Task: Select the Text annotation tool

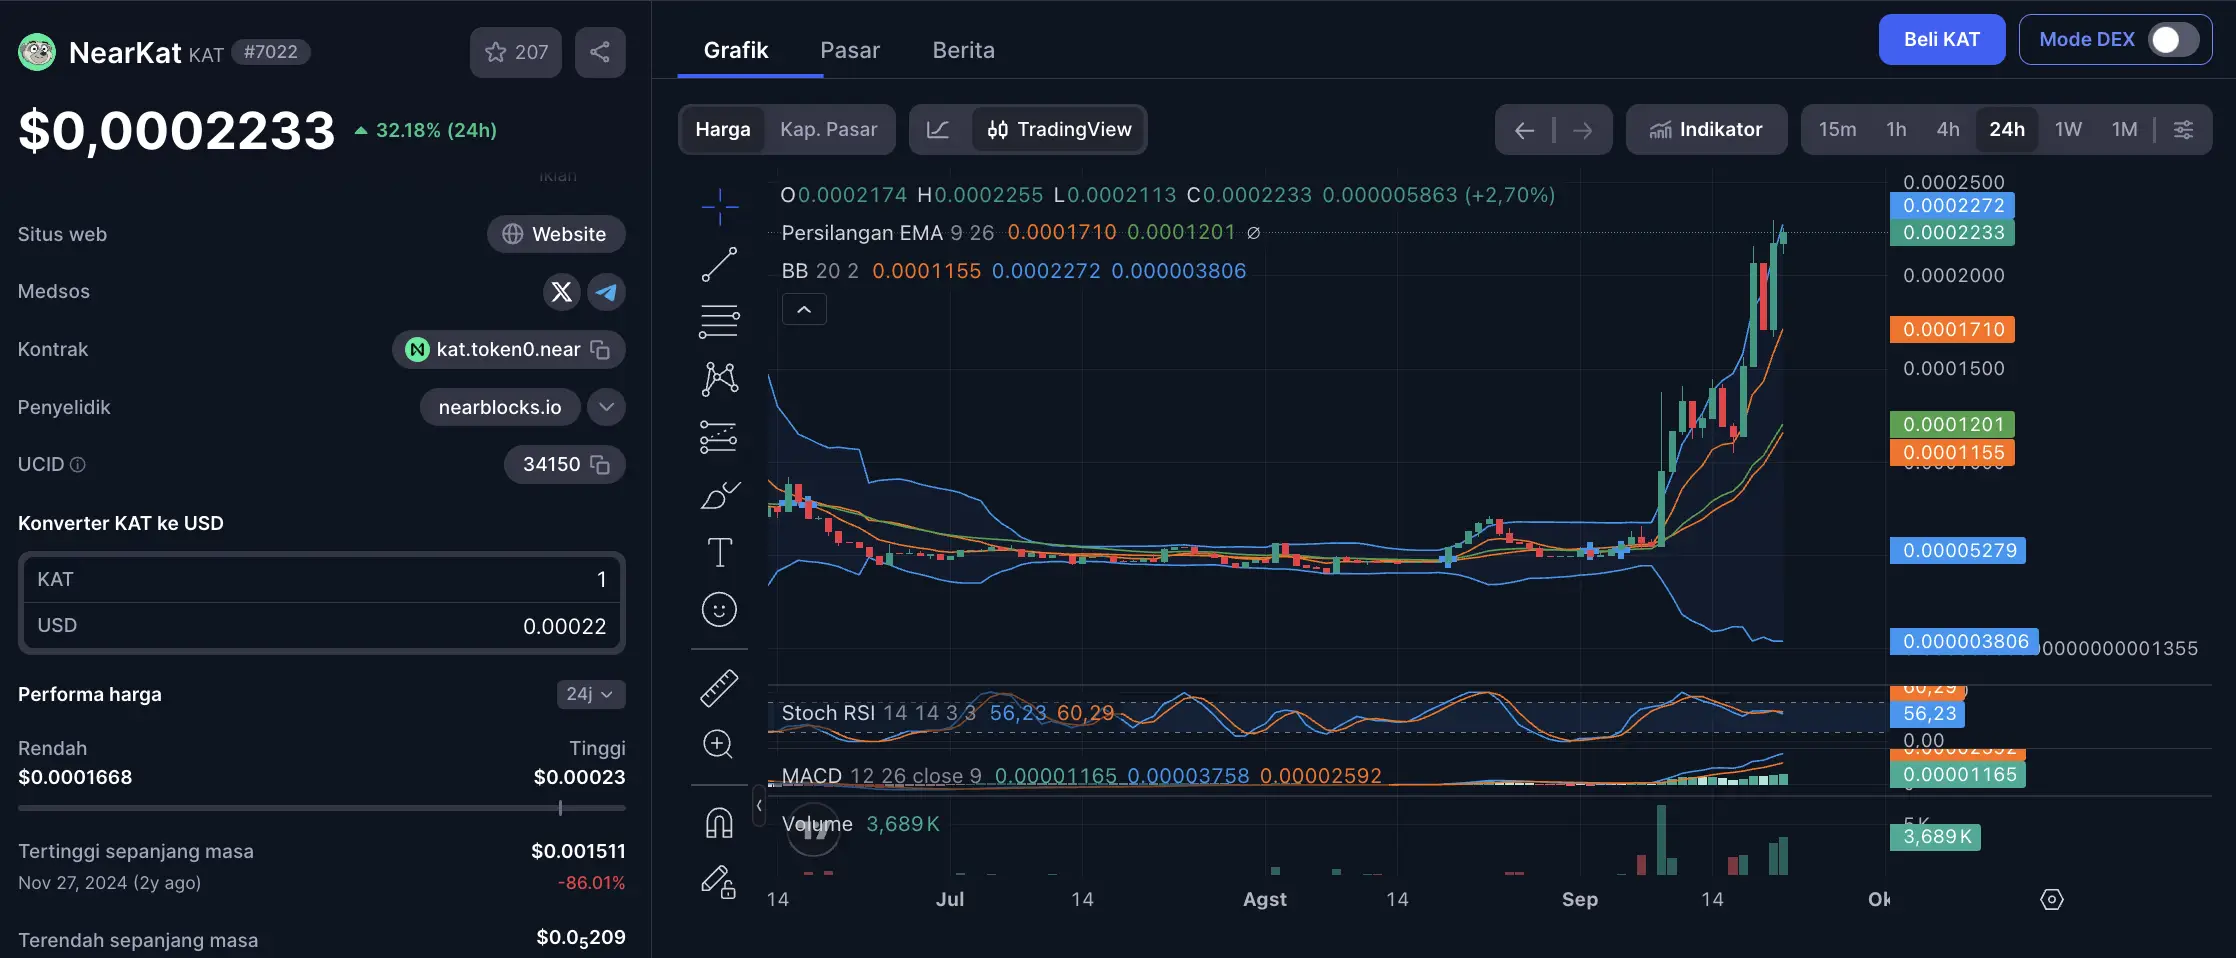Action: [x=719, y=552]
